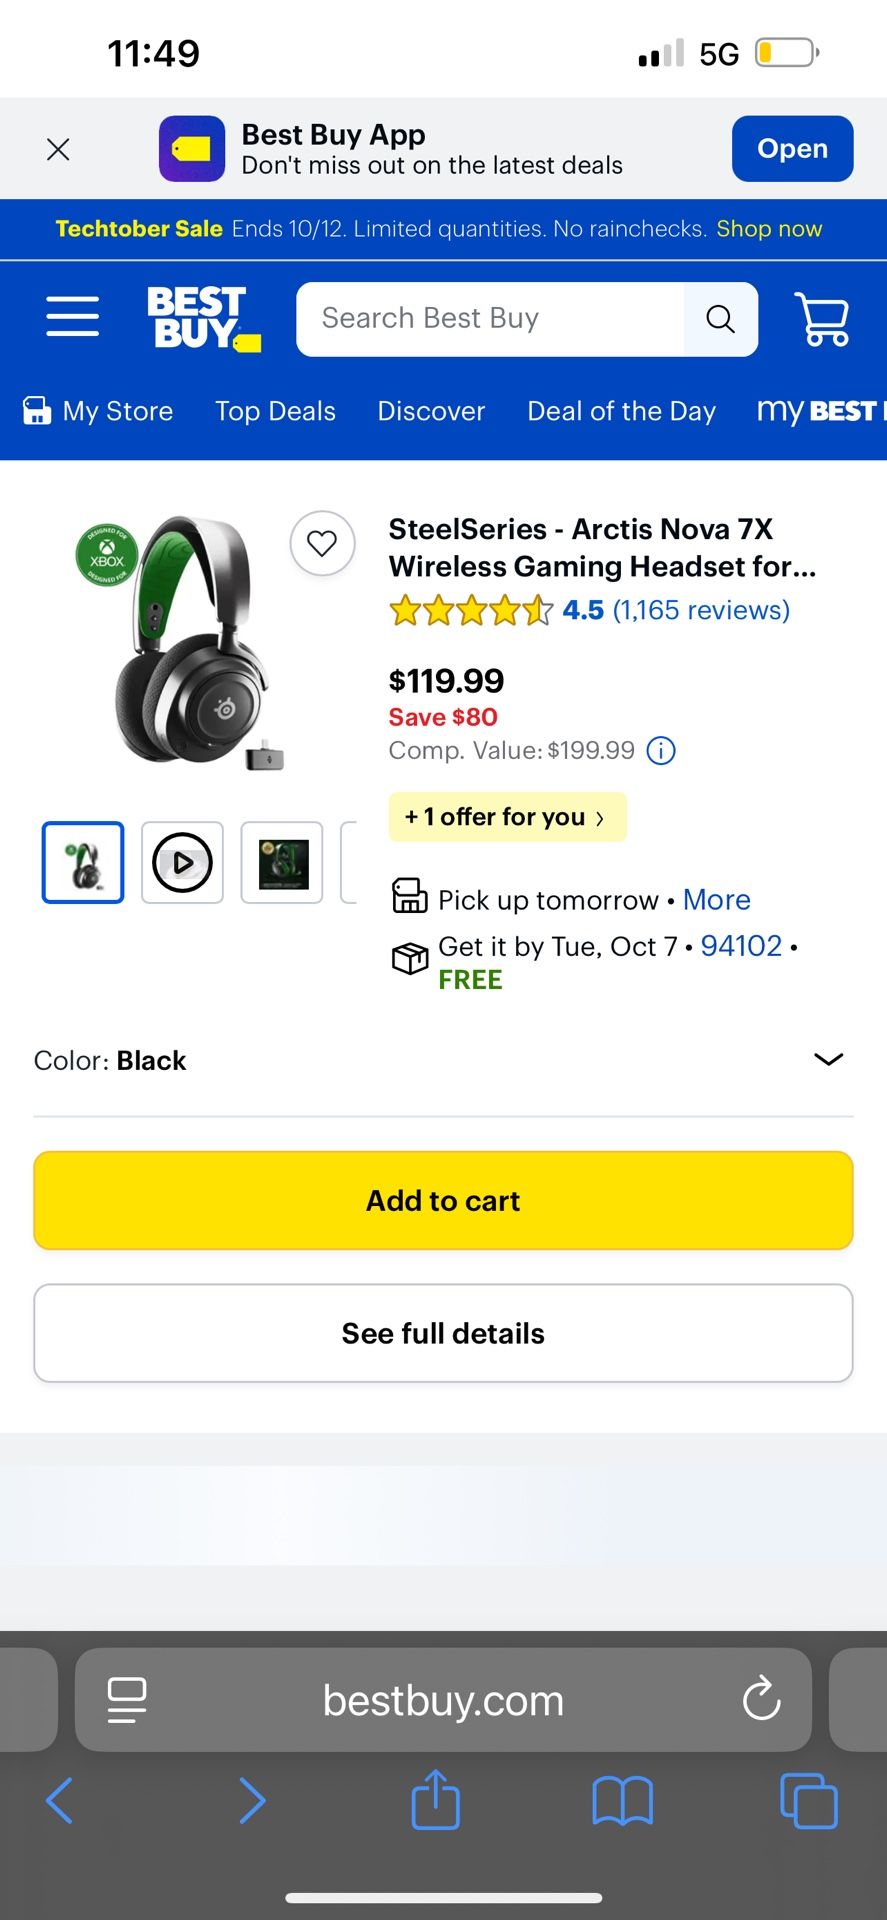Go to Top Deals tab

275,411
